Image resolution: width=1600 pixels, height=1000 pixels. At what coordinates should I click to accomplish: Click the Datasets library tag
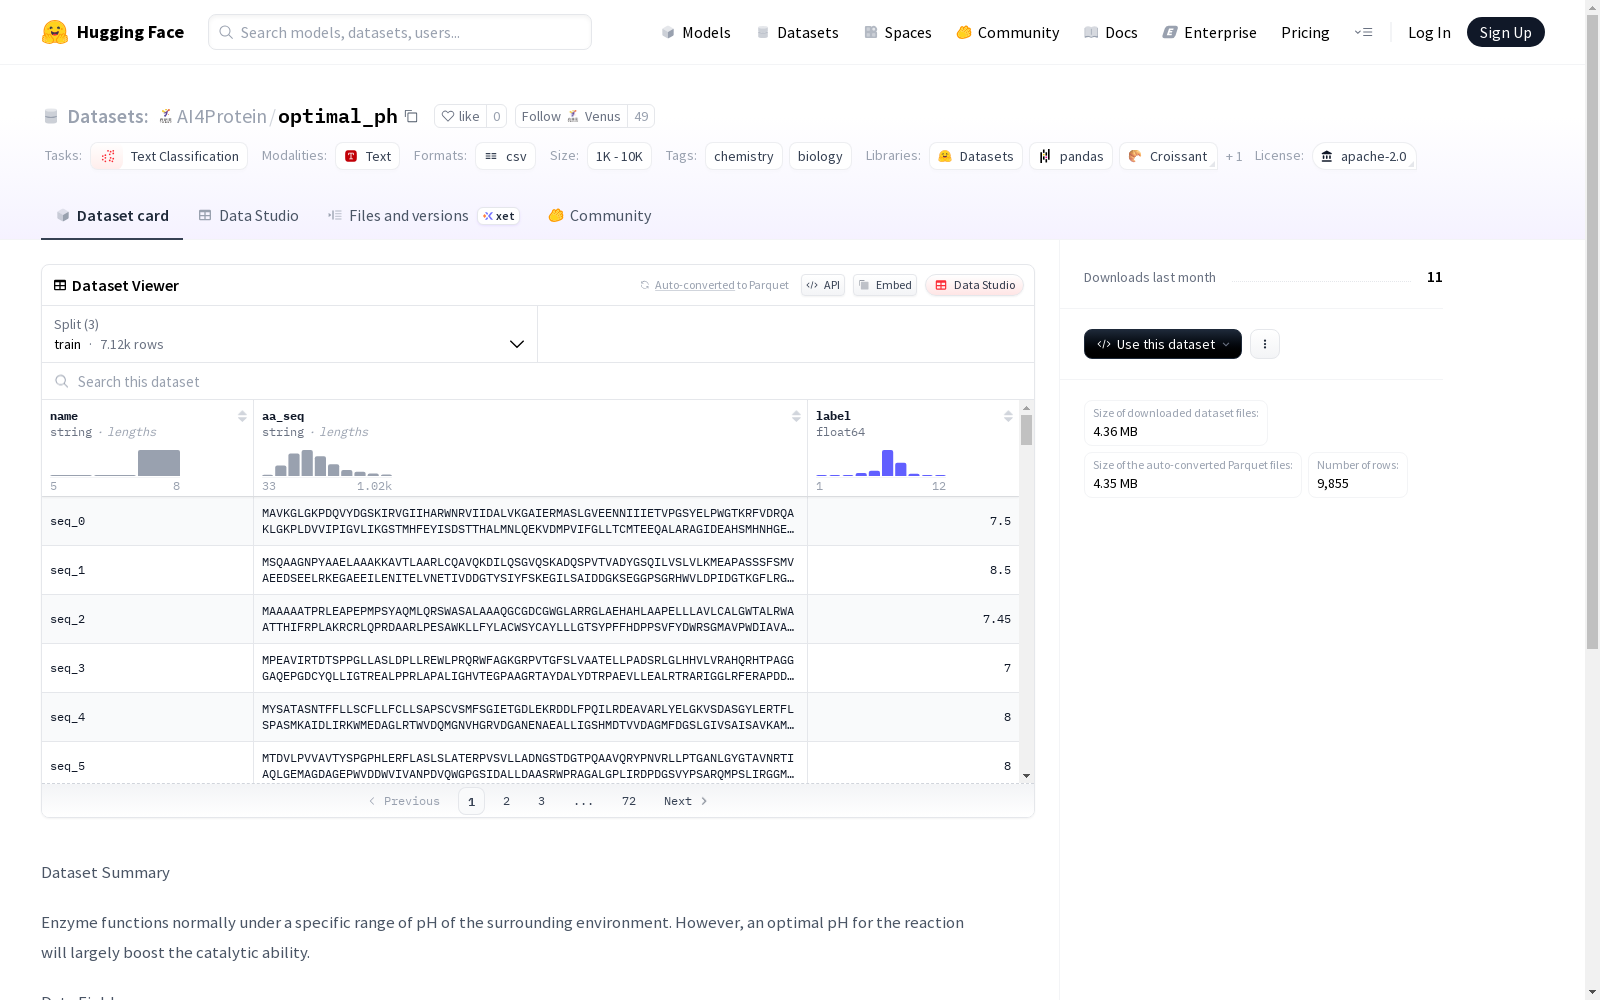point(976,156)
